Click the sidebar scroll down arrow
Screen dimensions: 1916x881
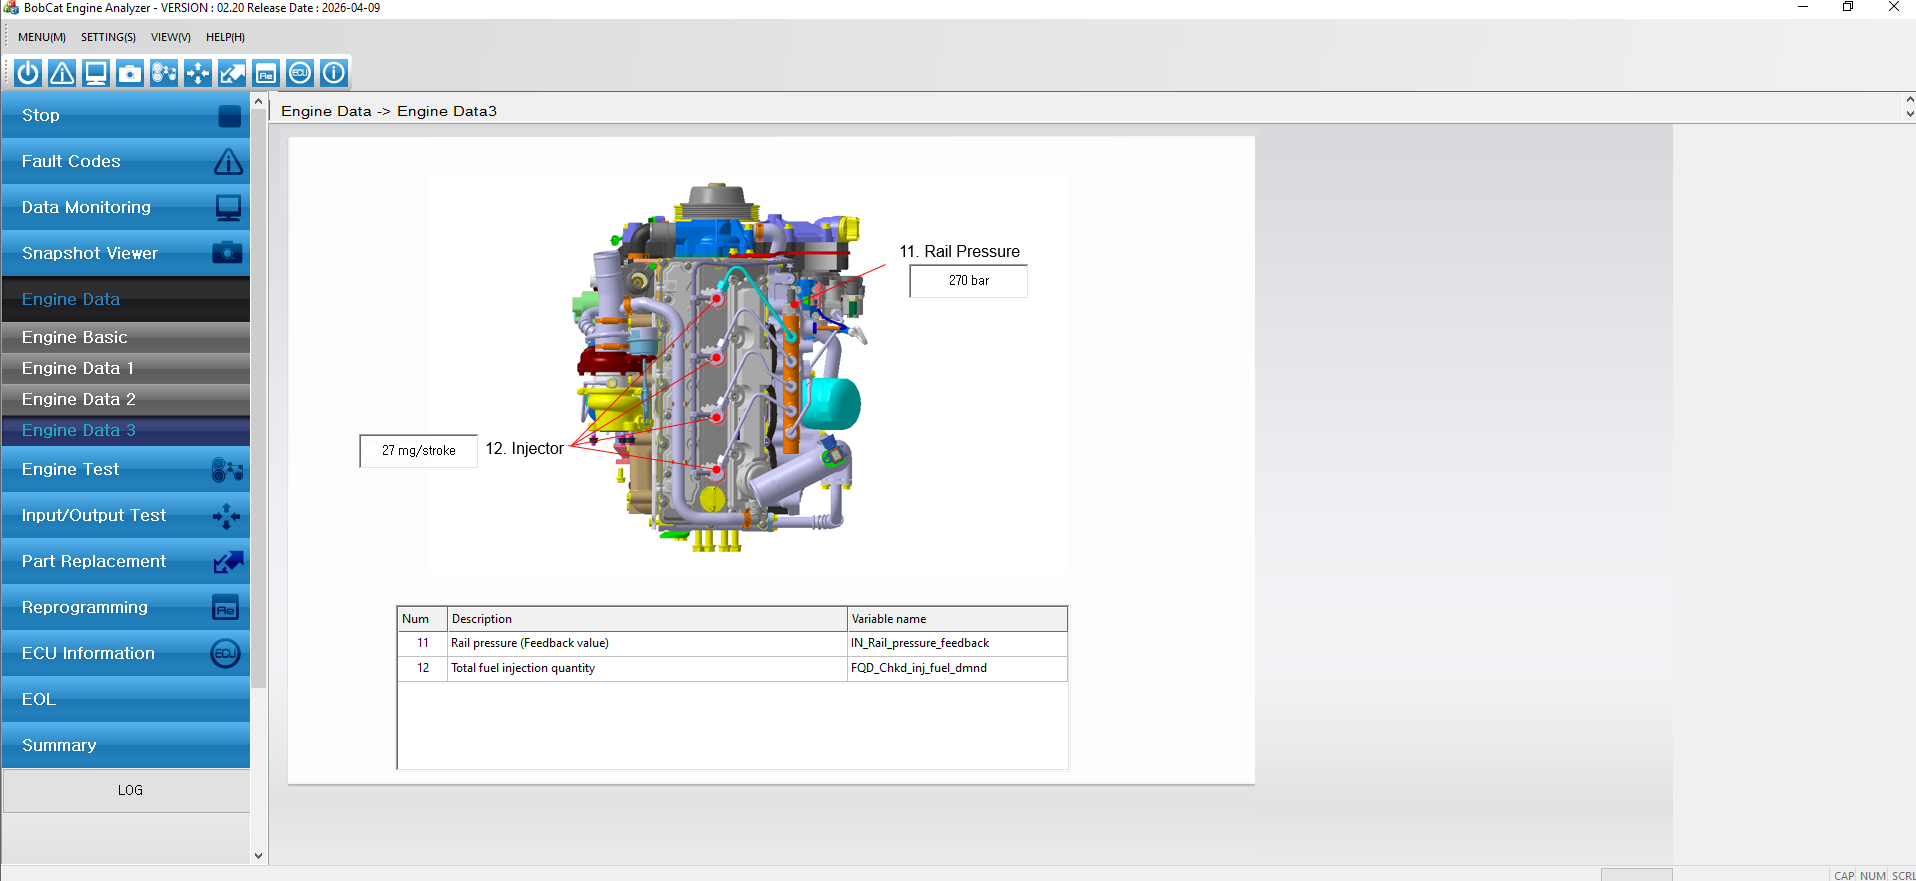tap(259, 856)
